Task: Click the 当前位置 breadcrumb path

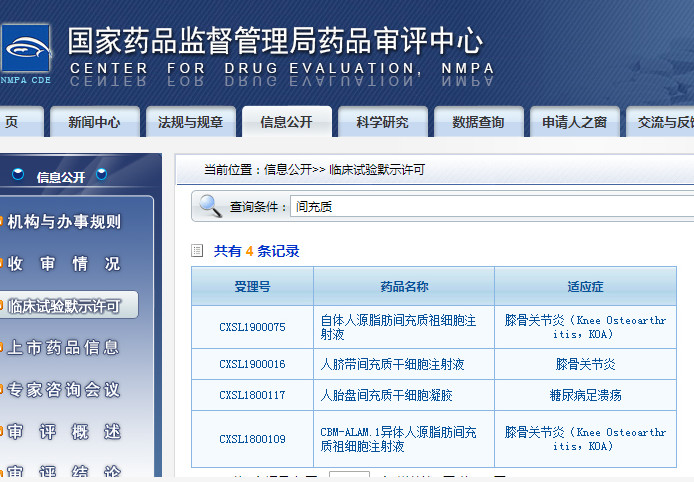Action: 314,170
